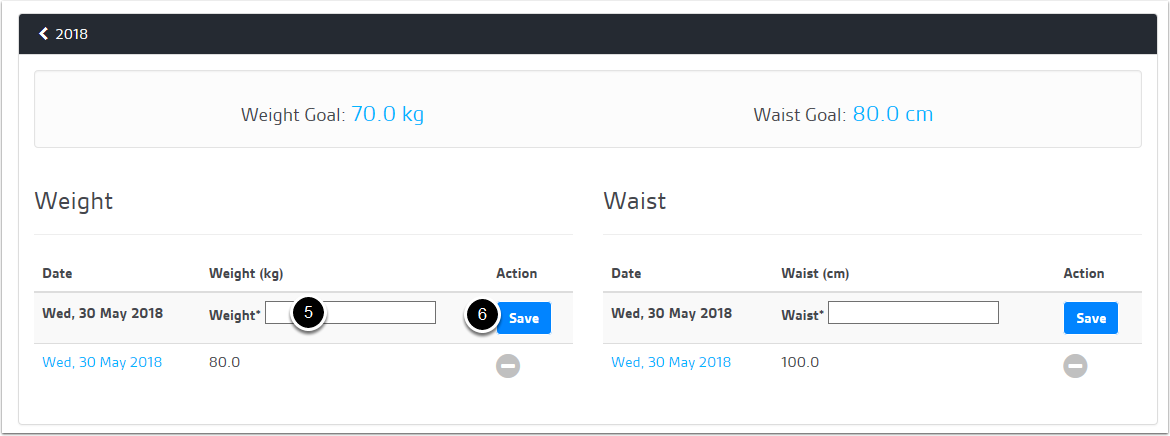1170x436 pixels.
Task: Click the Action header in Waist table
Action: click(x=1083, y=274)
